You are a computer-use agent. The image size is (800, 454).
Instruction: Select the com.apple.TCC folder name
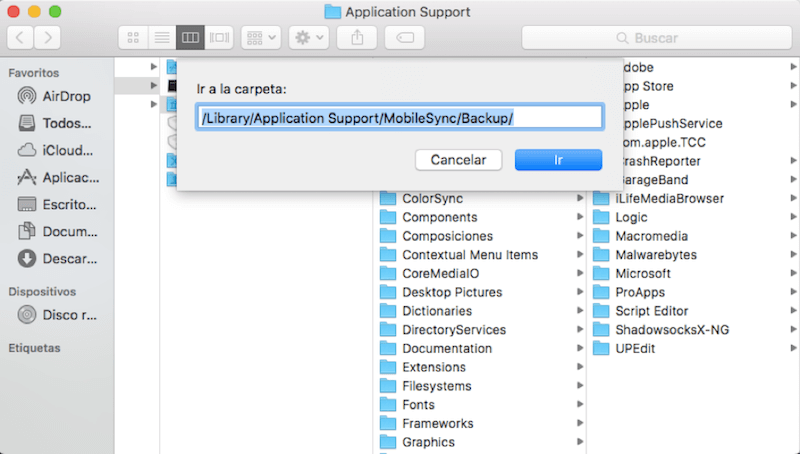point(663,142)
